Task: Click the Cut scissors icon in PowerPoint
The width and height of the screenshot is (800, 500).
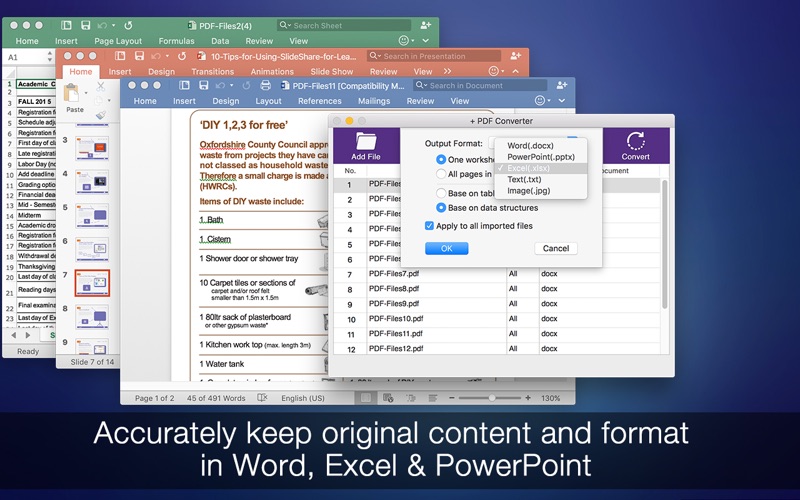Action: click(101, 86)
